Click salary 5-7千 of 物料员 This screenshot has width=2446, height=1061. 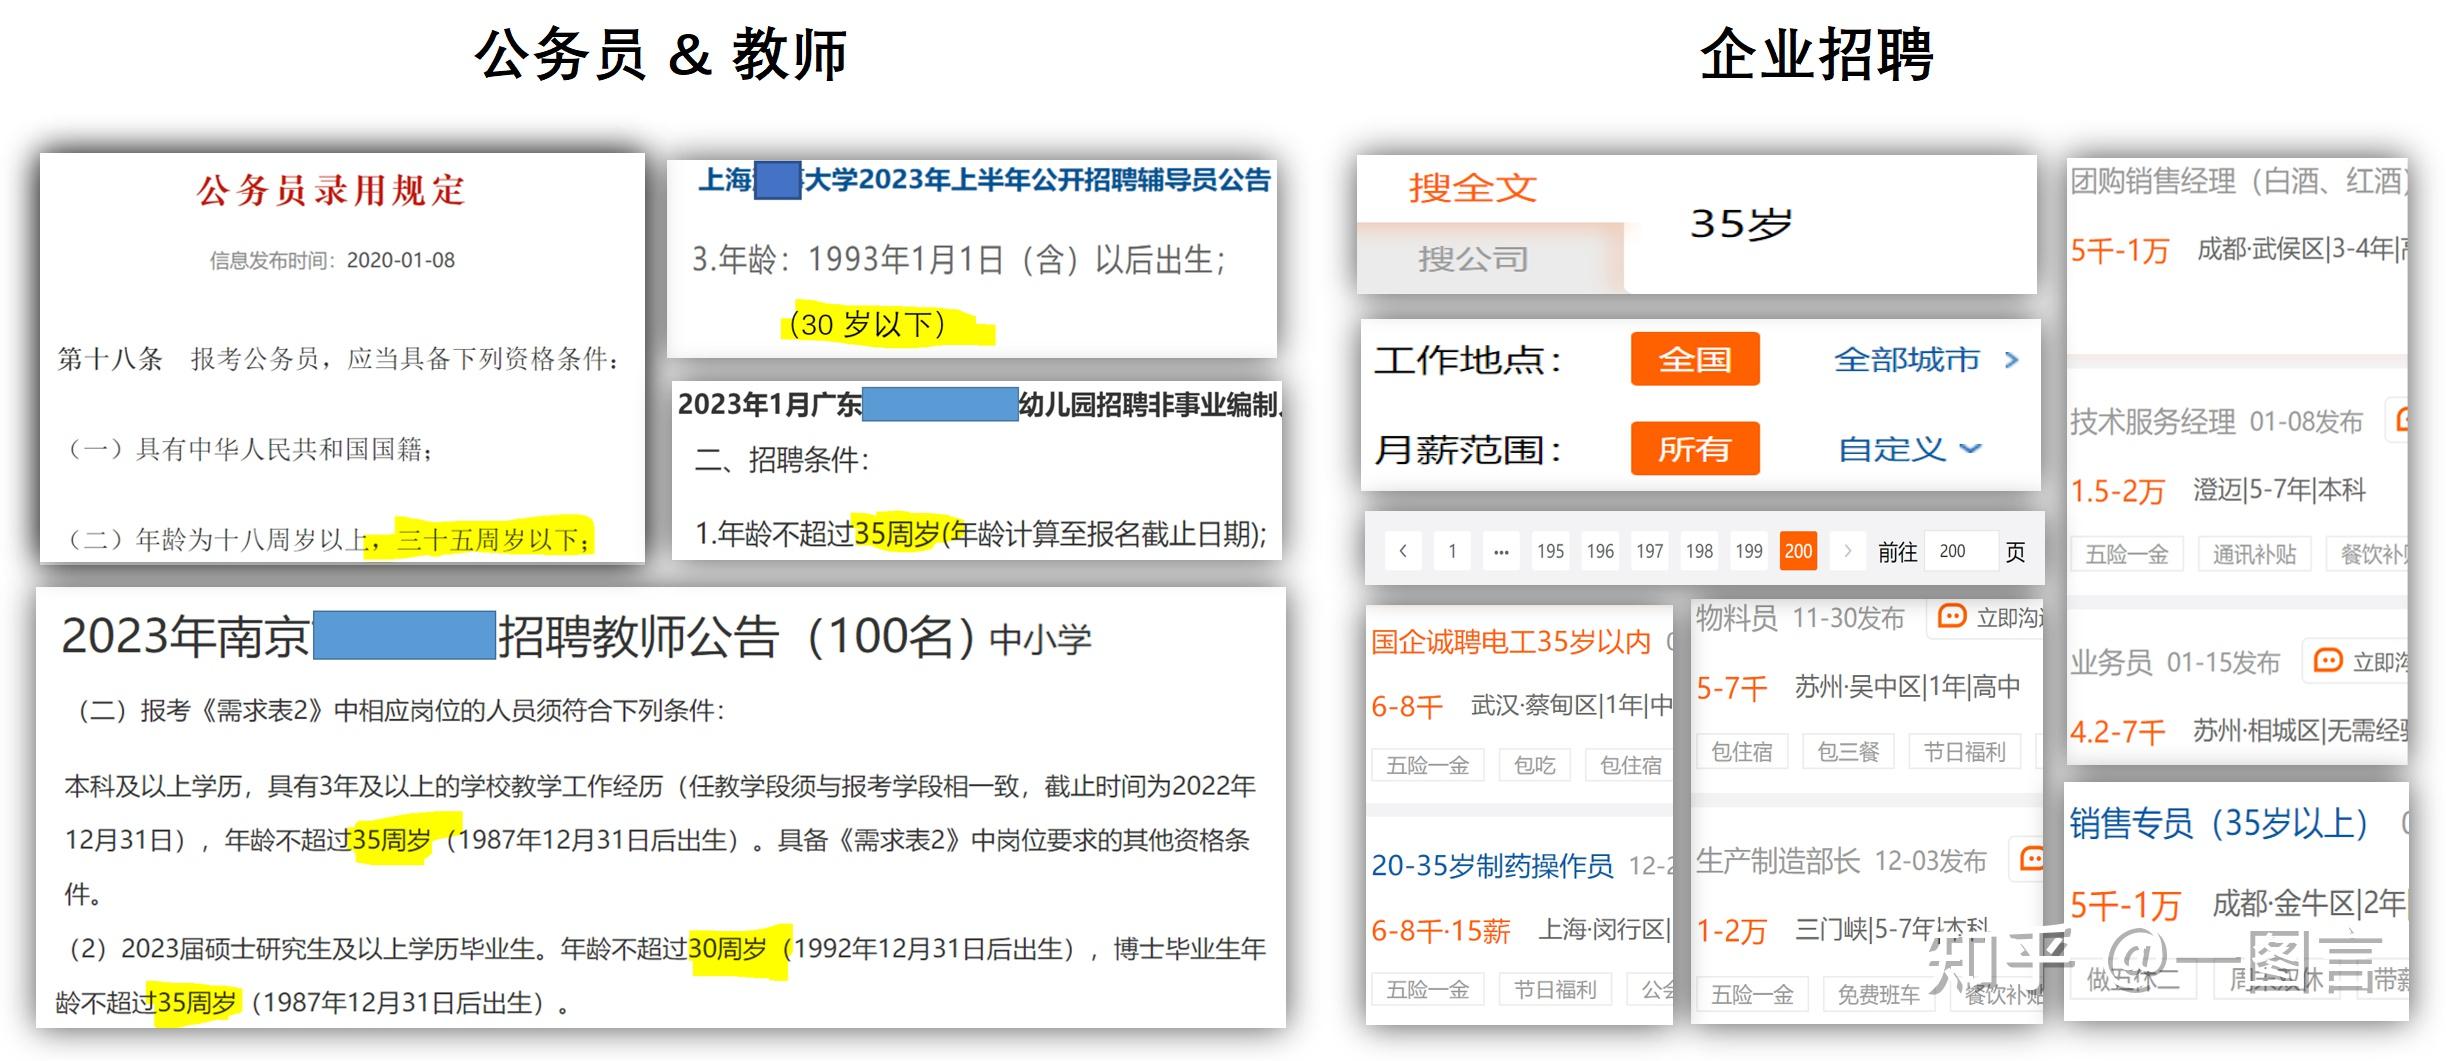point(1732,688)
